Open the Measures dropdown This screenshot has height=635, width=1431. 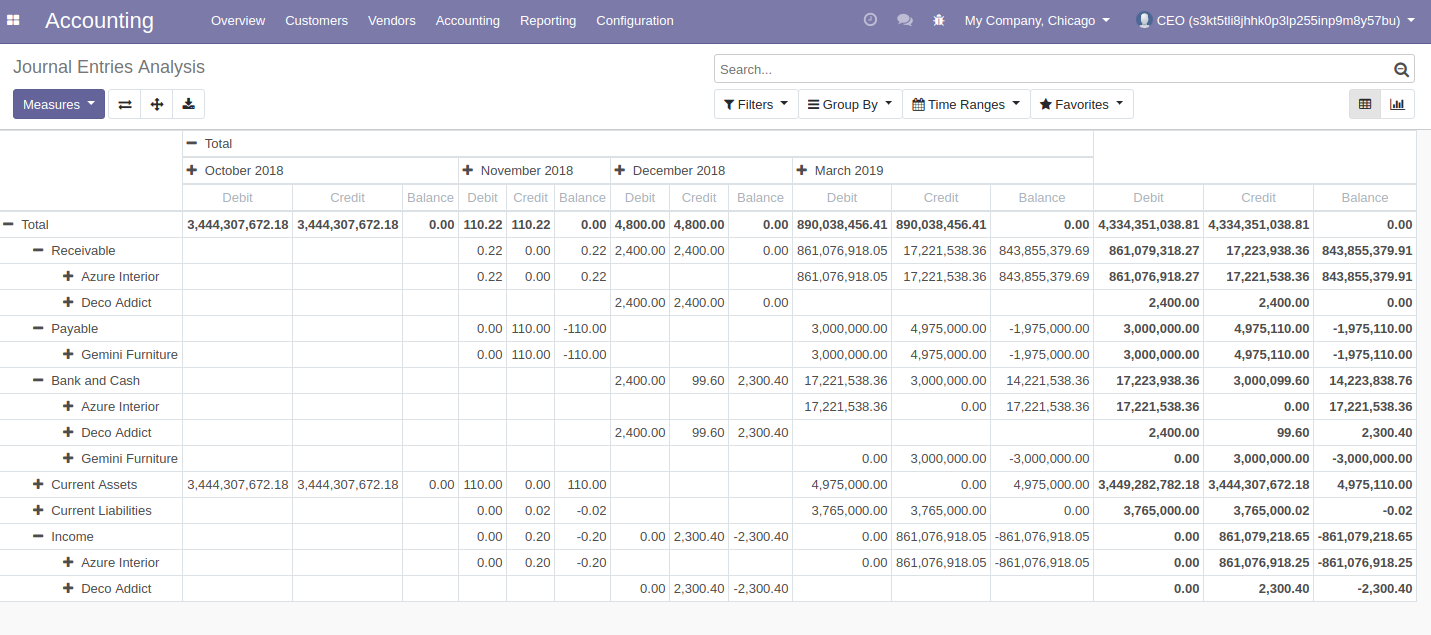(x=58, y=103)
